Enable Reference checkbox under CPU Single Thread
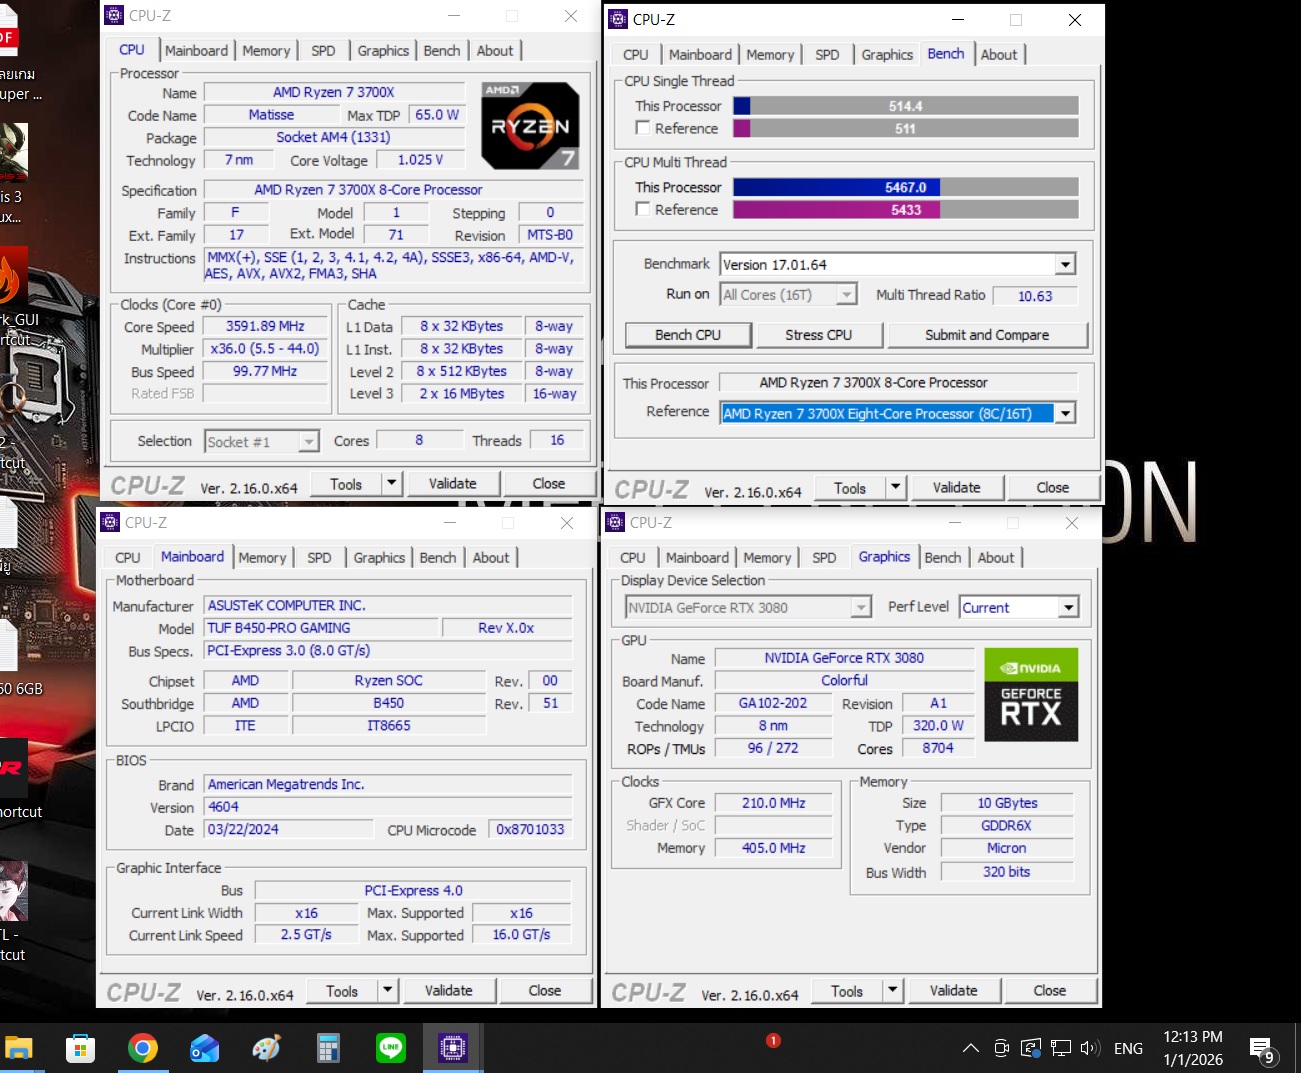The width and height of the screenshot is (1301, 1073). [643, 128]
